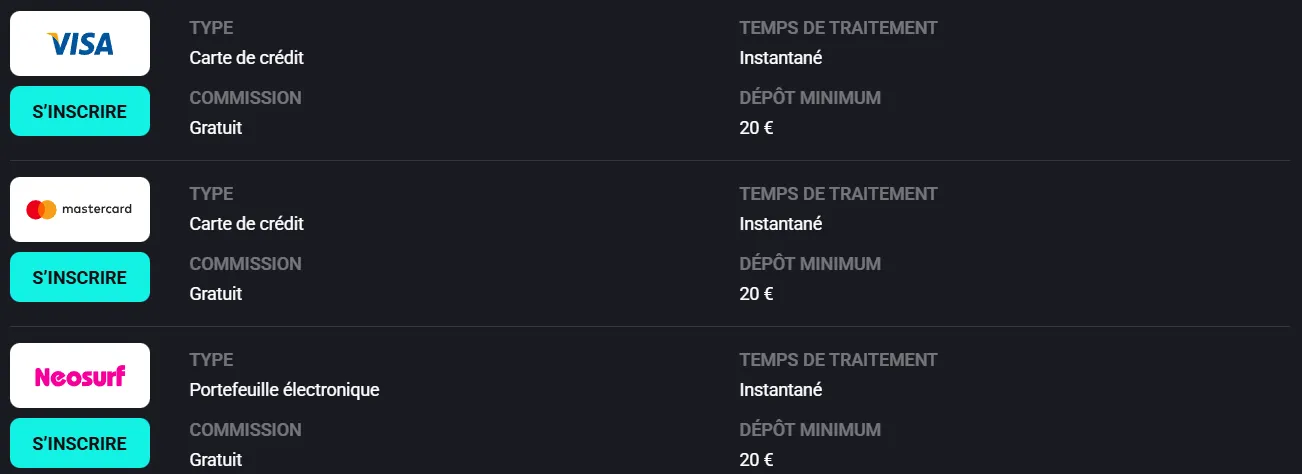The width and height of the screenshot is (1302, 474).
Task: Click the Mastercard logo
Action: (x=80, y=210)
